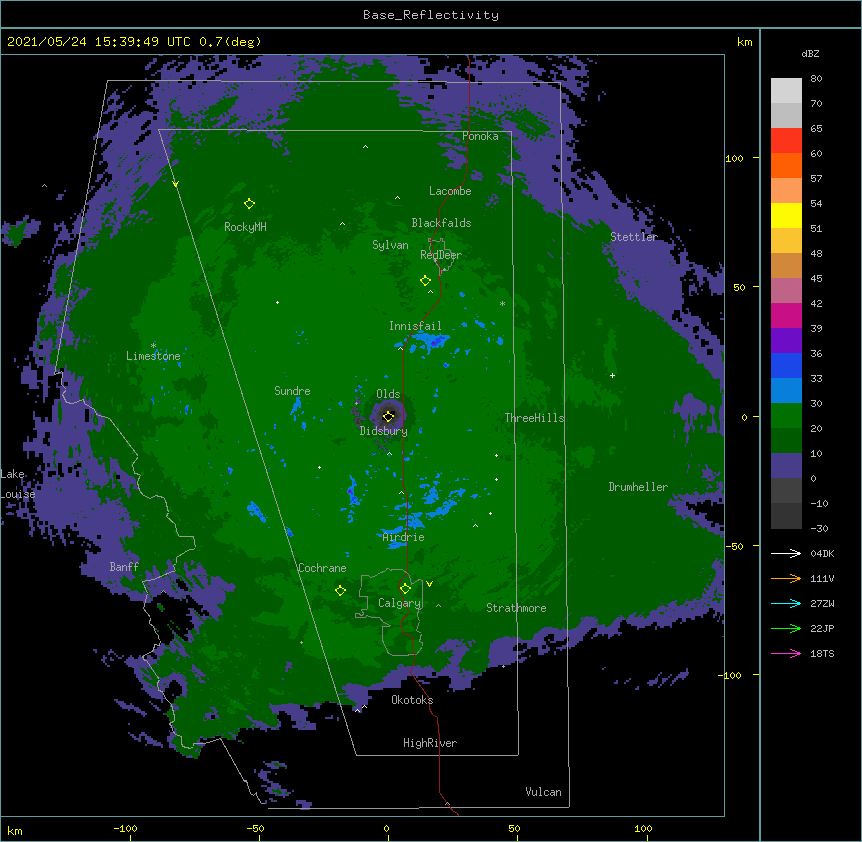The height and width of the screenshot is (842, 862).
Task: Click the cyan 27ZW arrow in legend
Action: click(x=786, y=603)
